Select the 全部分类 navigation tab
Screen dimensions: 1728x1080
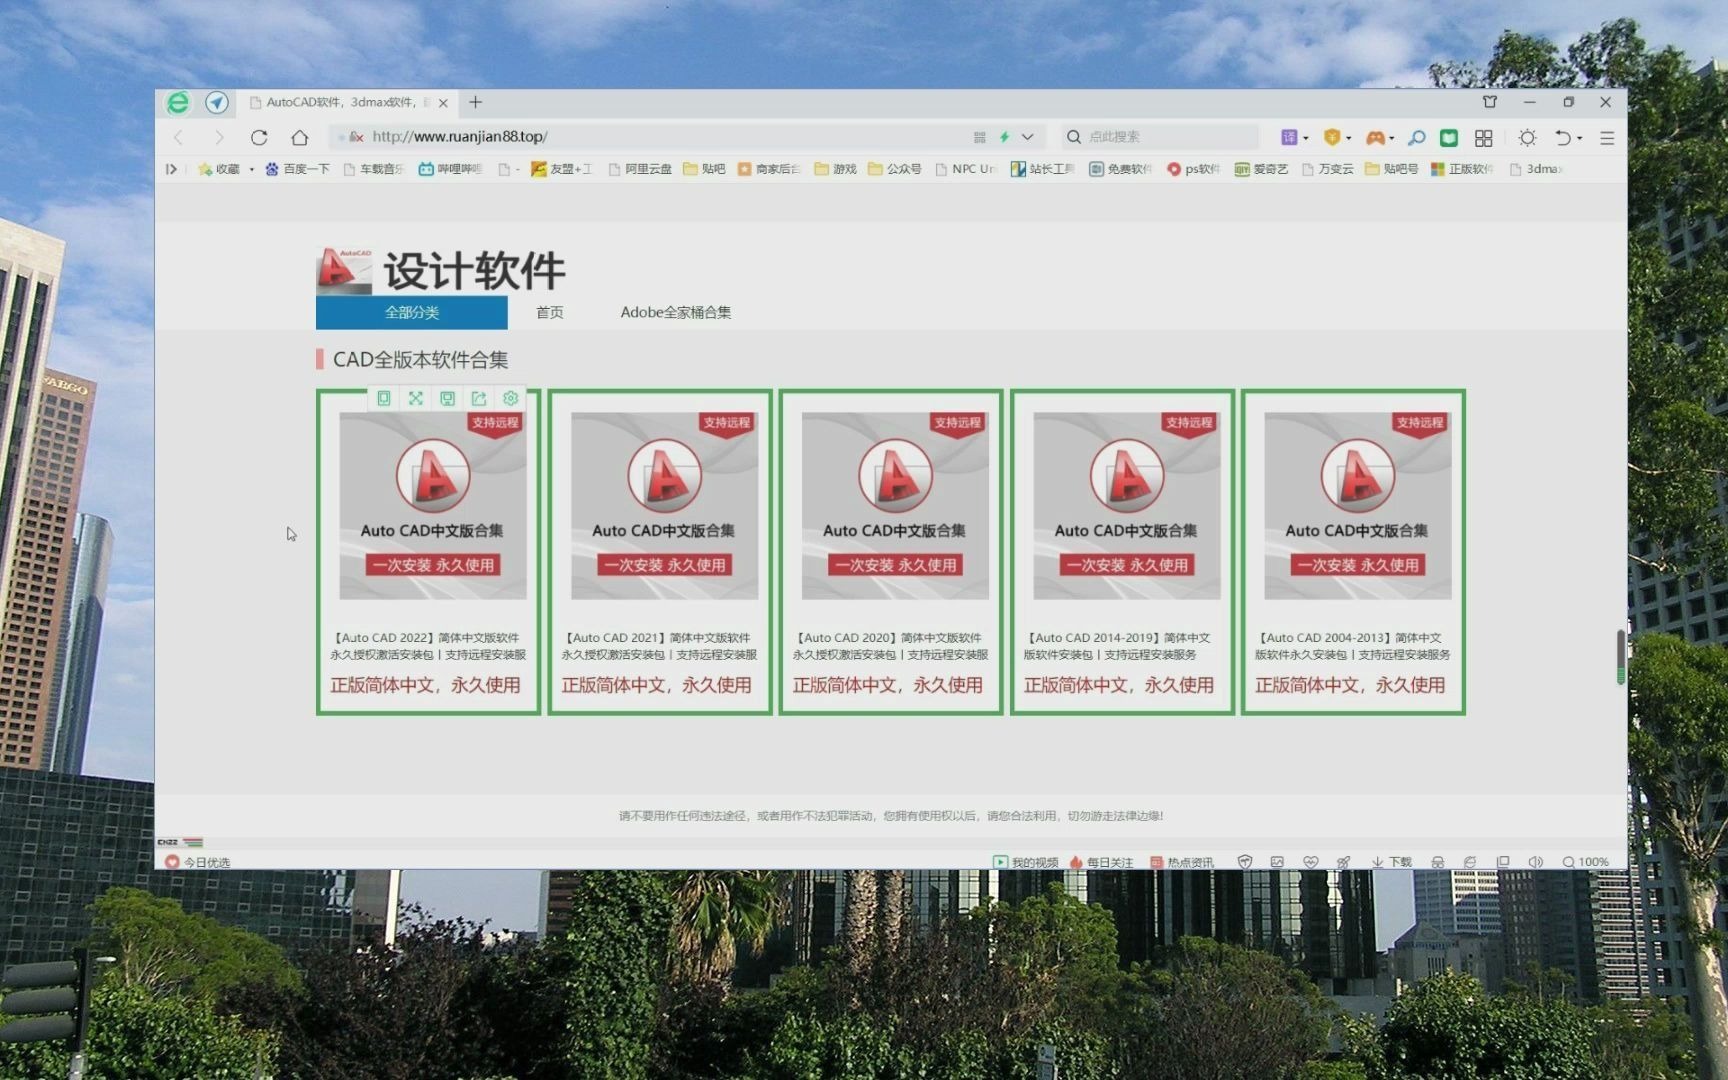point(412,312)
